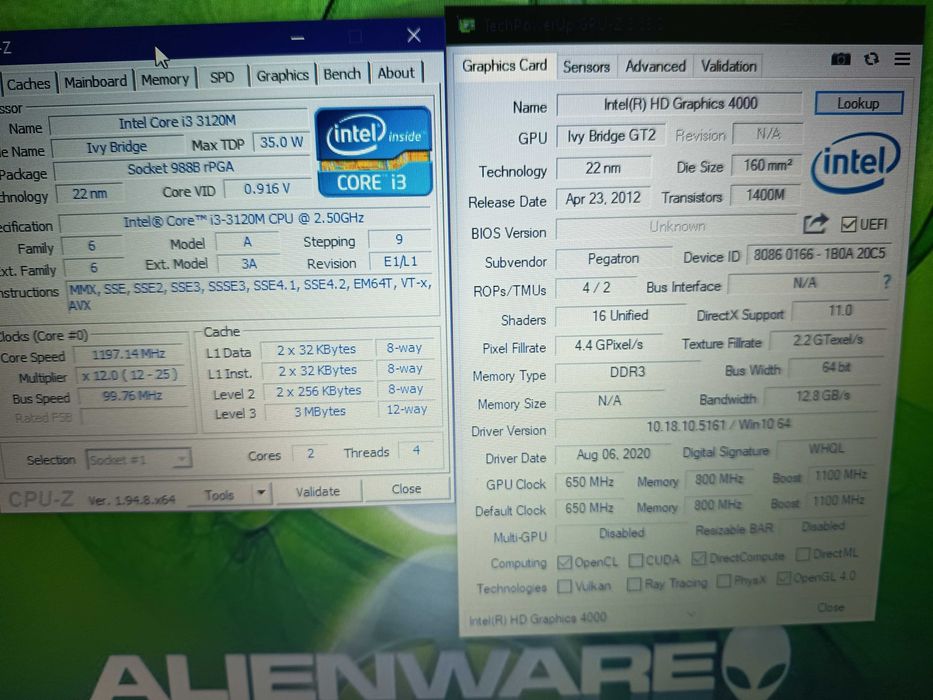Click the Threads value 4
The image size is (933, 700).
(416, 450)
